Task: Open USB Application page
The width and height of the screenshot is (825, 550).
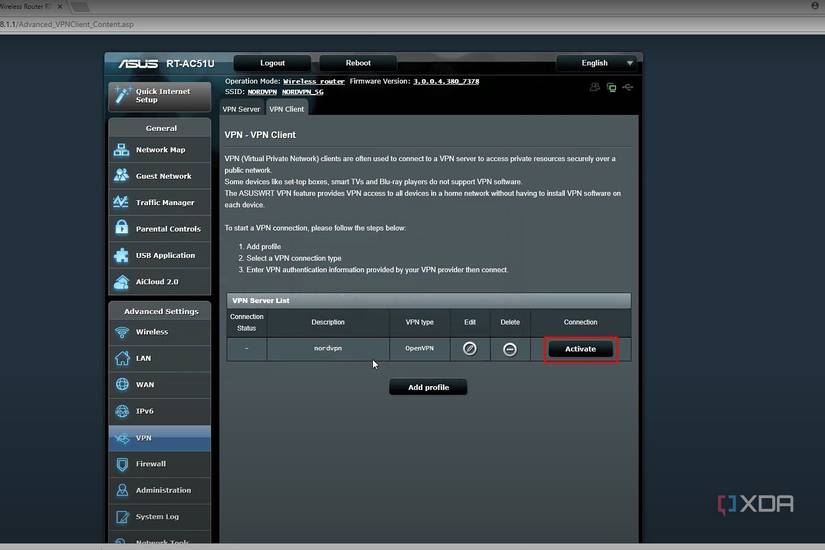Action: [159, 255]
